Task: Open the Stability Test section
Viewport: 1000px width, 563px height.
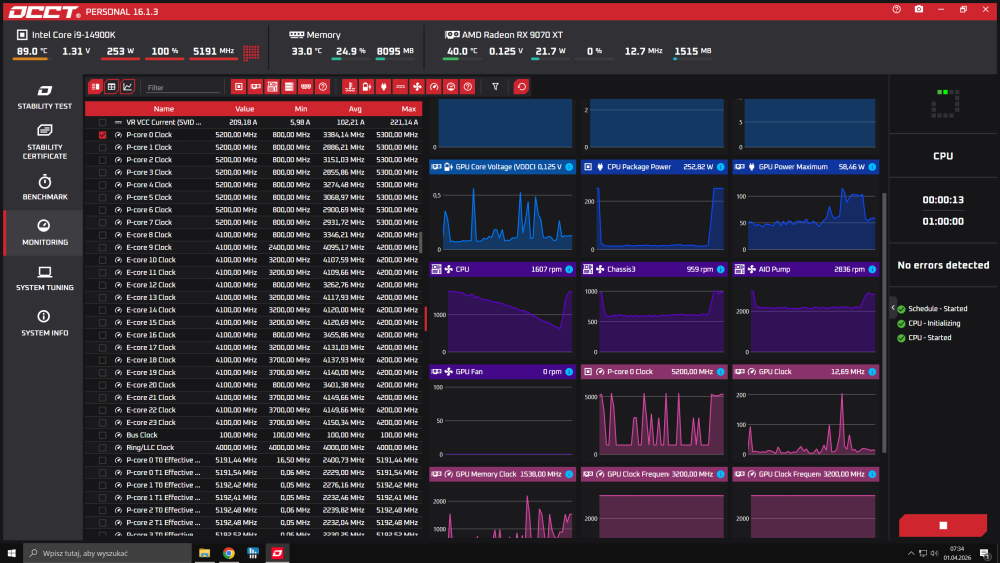Action: [44, 96]
